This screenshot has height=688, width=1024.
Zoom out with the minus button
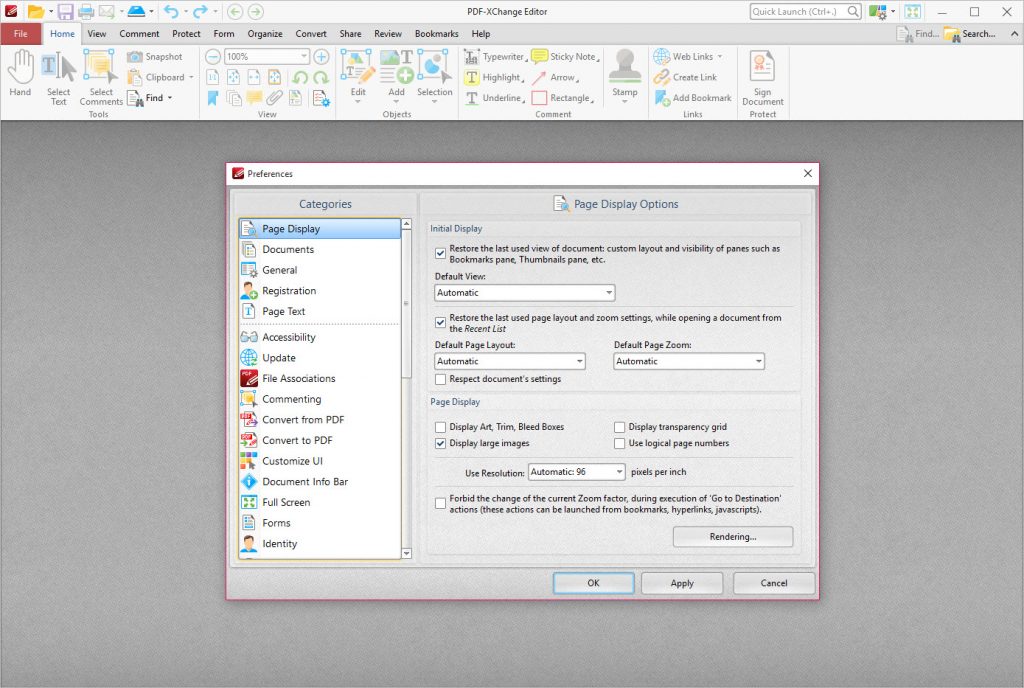point(212,57)
